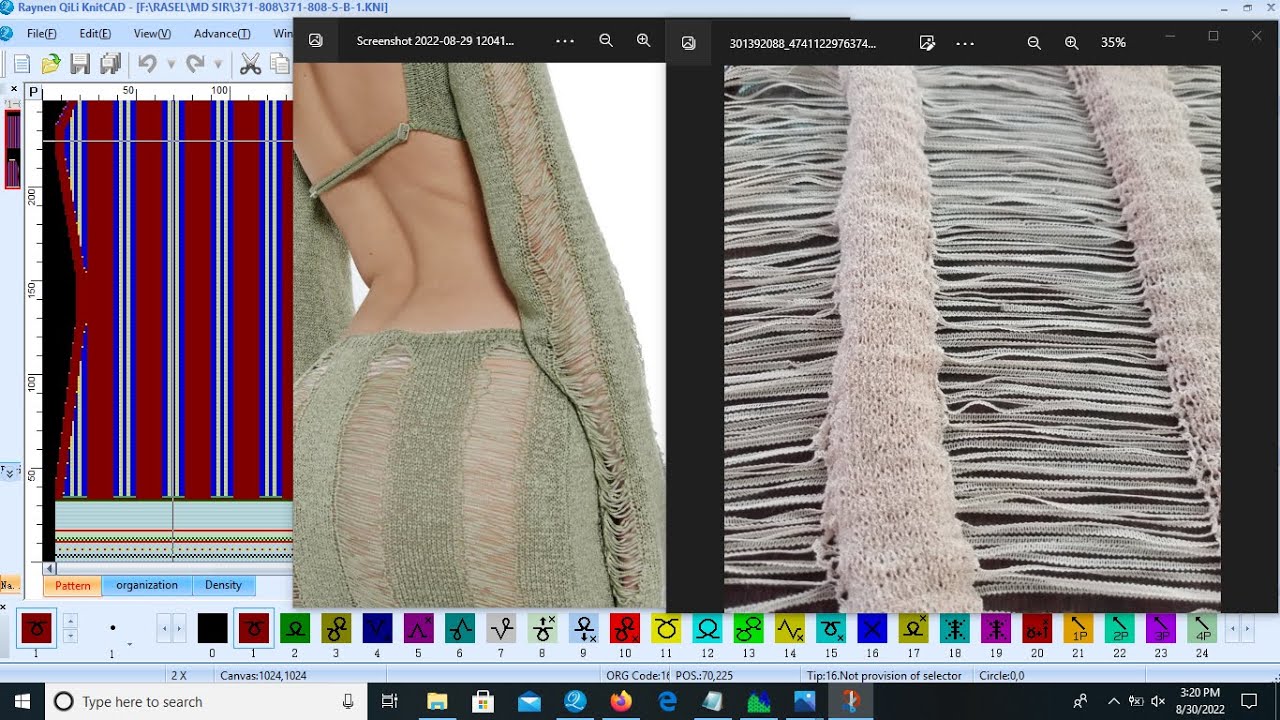
Task: Open a file with the folder icon
Action: tap(51, 65)
